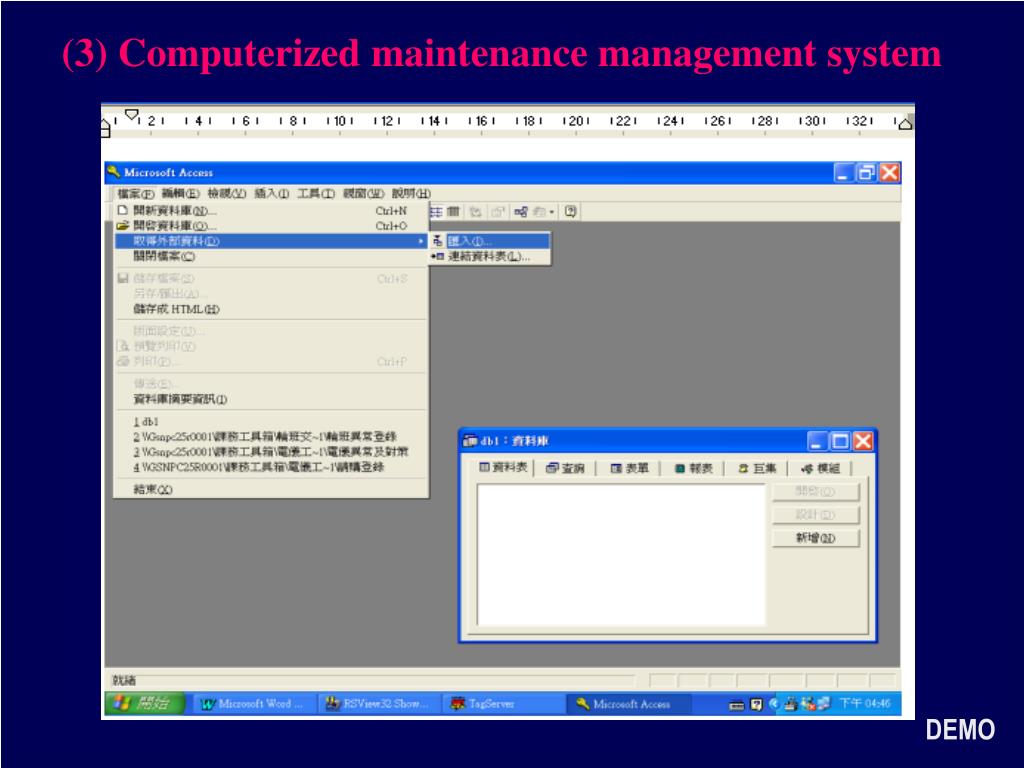Expand hidden tray icons chevron
This screenshot has width=1024, height=768.
pyautogui.click(x=775, y=704)
